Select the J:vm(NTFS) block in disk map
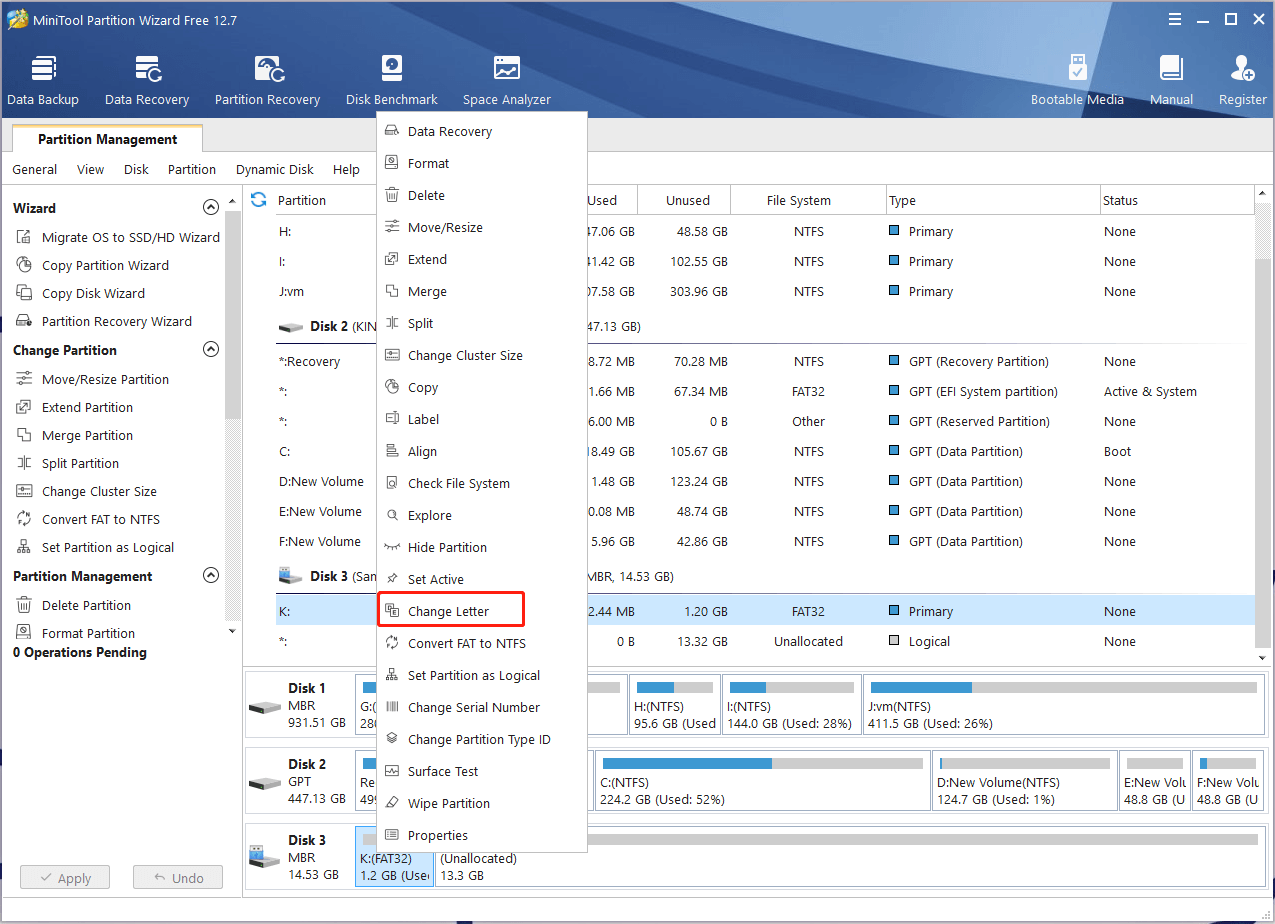The width and height of the screenshot is (1275, 924). (1064, 704)
